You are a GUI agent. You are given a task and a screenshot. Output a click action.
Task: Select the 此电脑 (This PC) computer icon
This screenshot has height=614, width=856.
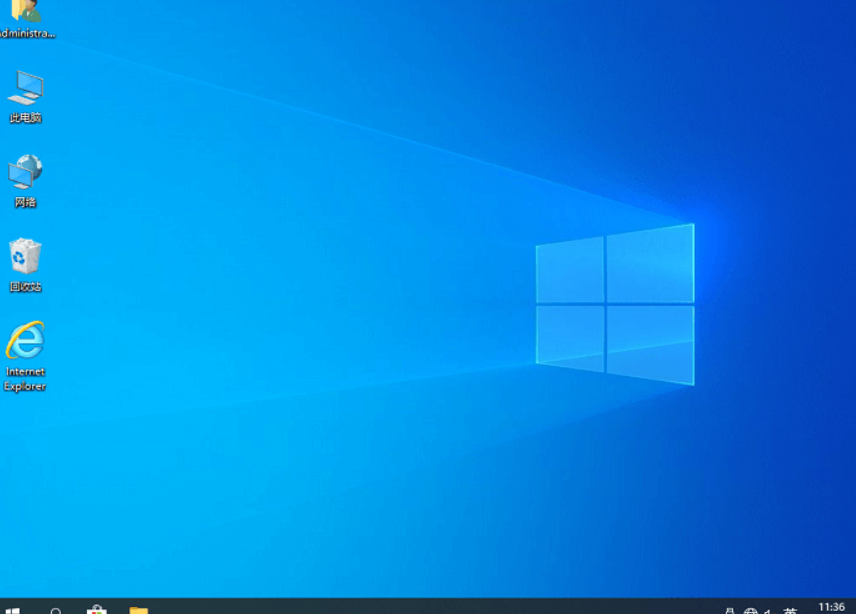[x=25, y=88]
